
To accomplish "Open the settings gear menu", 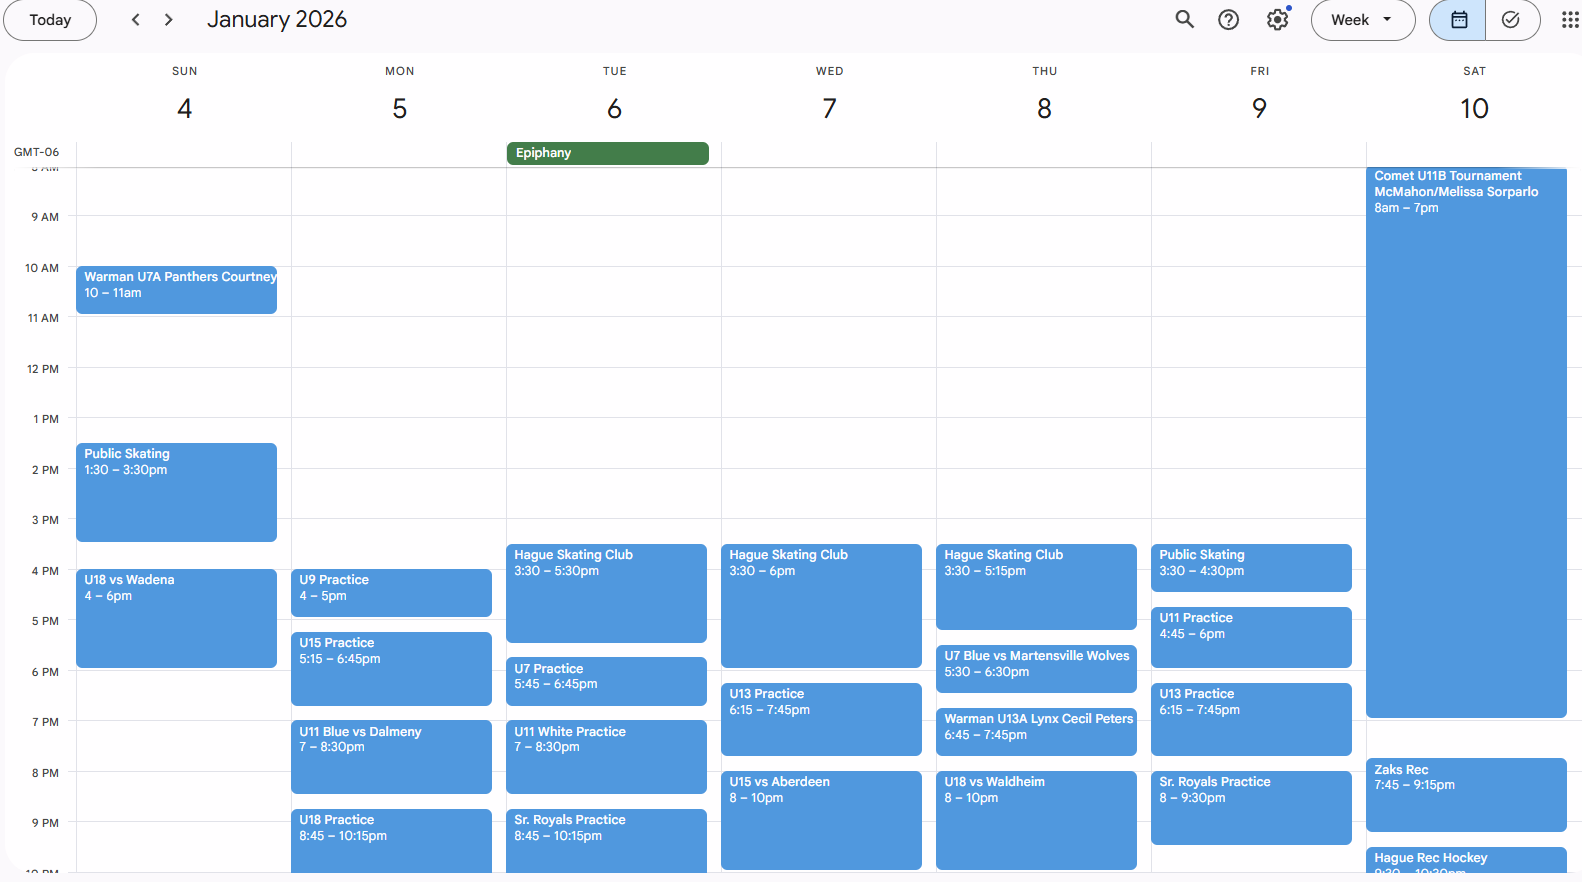I will (x=1277, y=20).
